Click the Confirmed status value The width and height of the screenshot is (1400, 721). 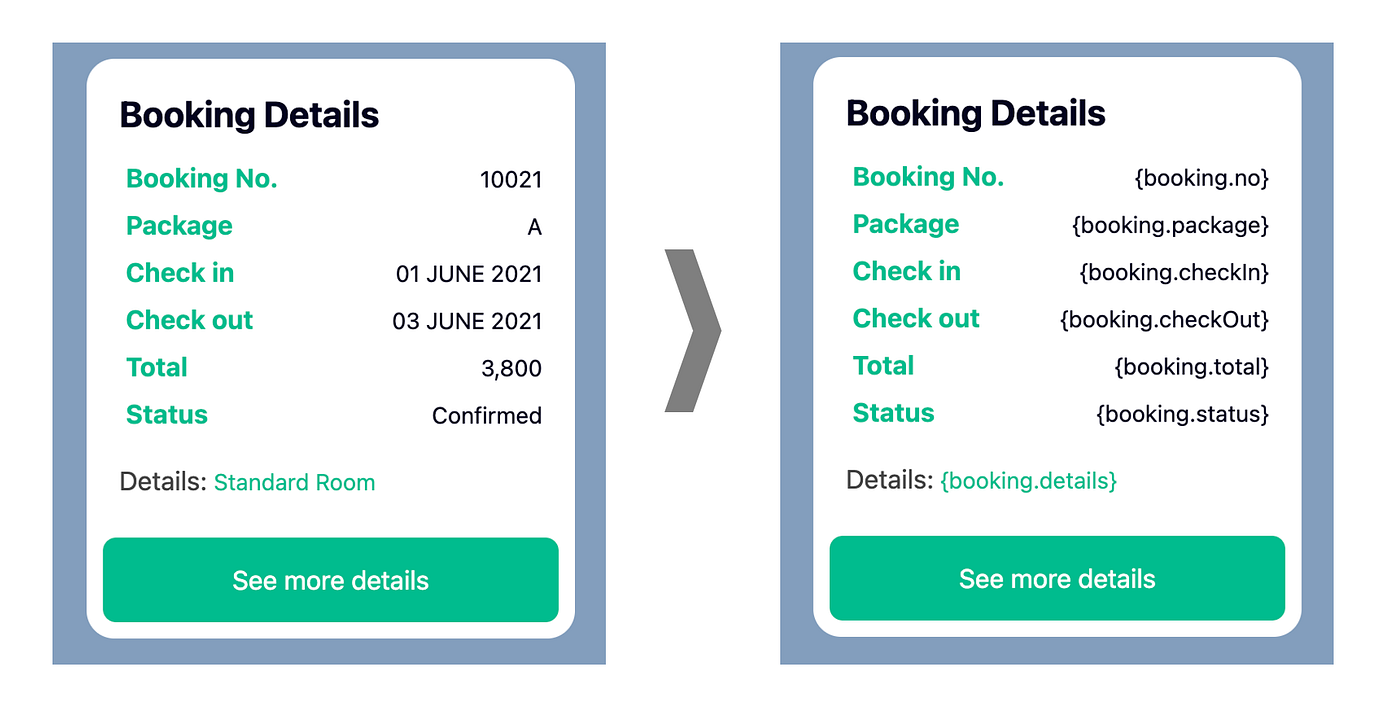click(487, 415)
